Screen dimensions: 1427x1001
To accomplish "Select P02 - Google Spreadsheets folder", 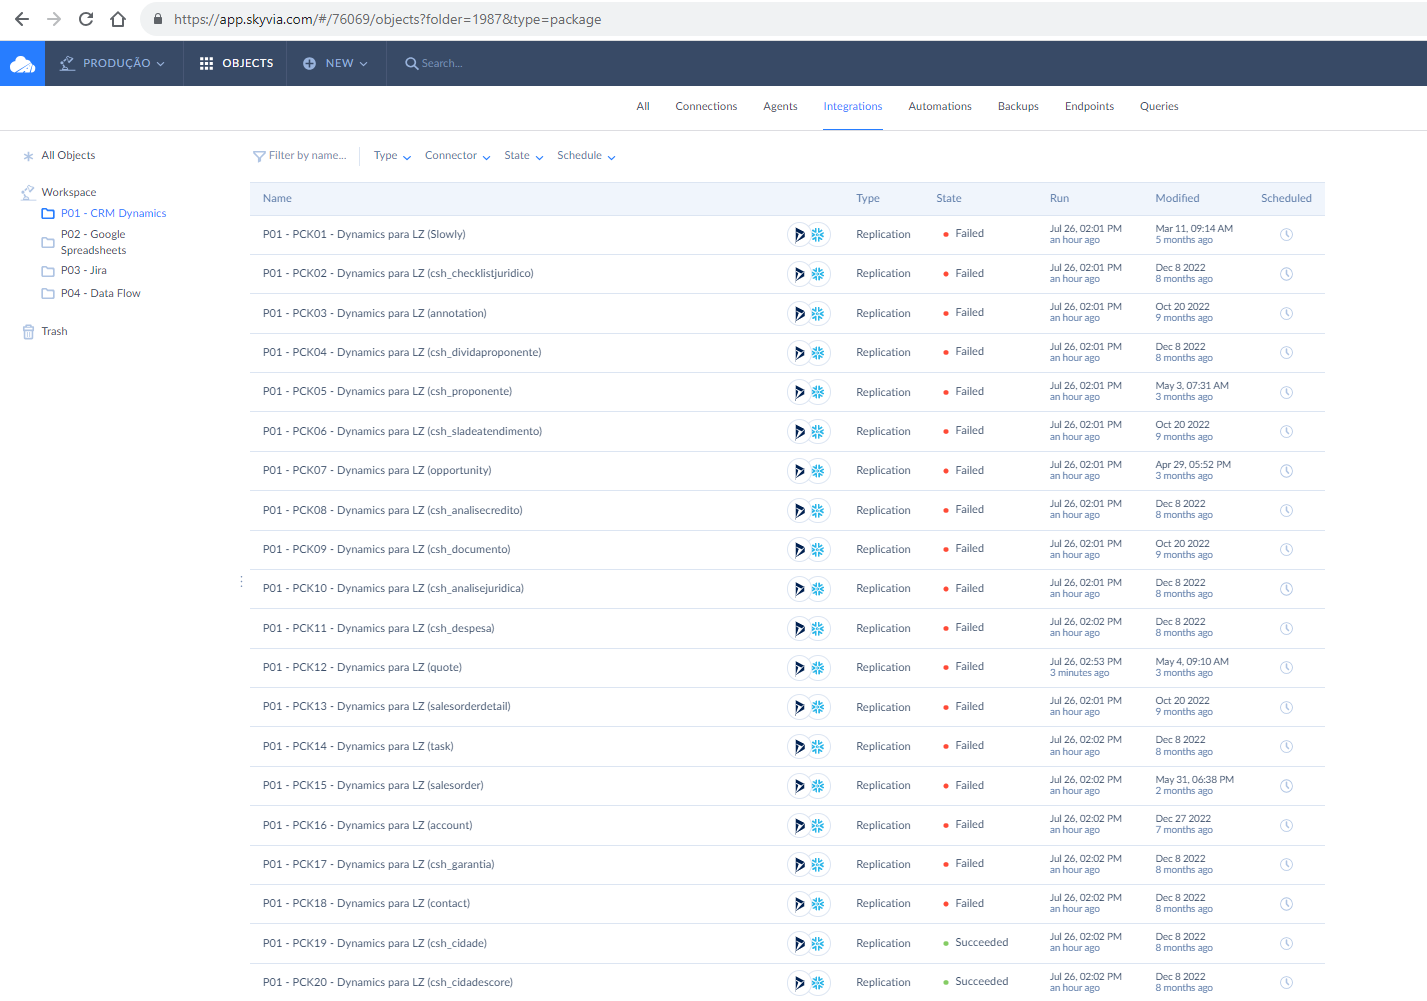I will coord(93,243).
